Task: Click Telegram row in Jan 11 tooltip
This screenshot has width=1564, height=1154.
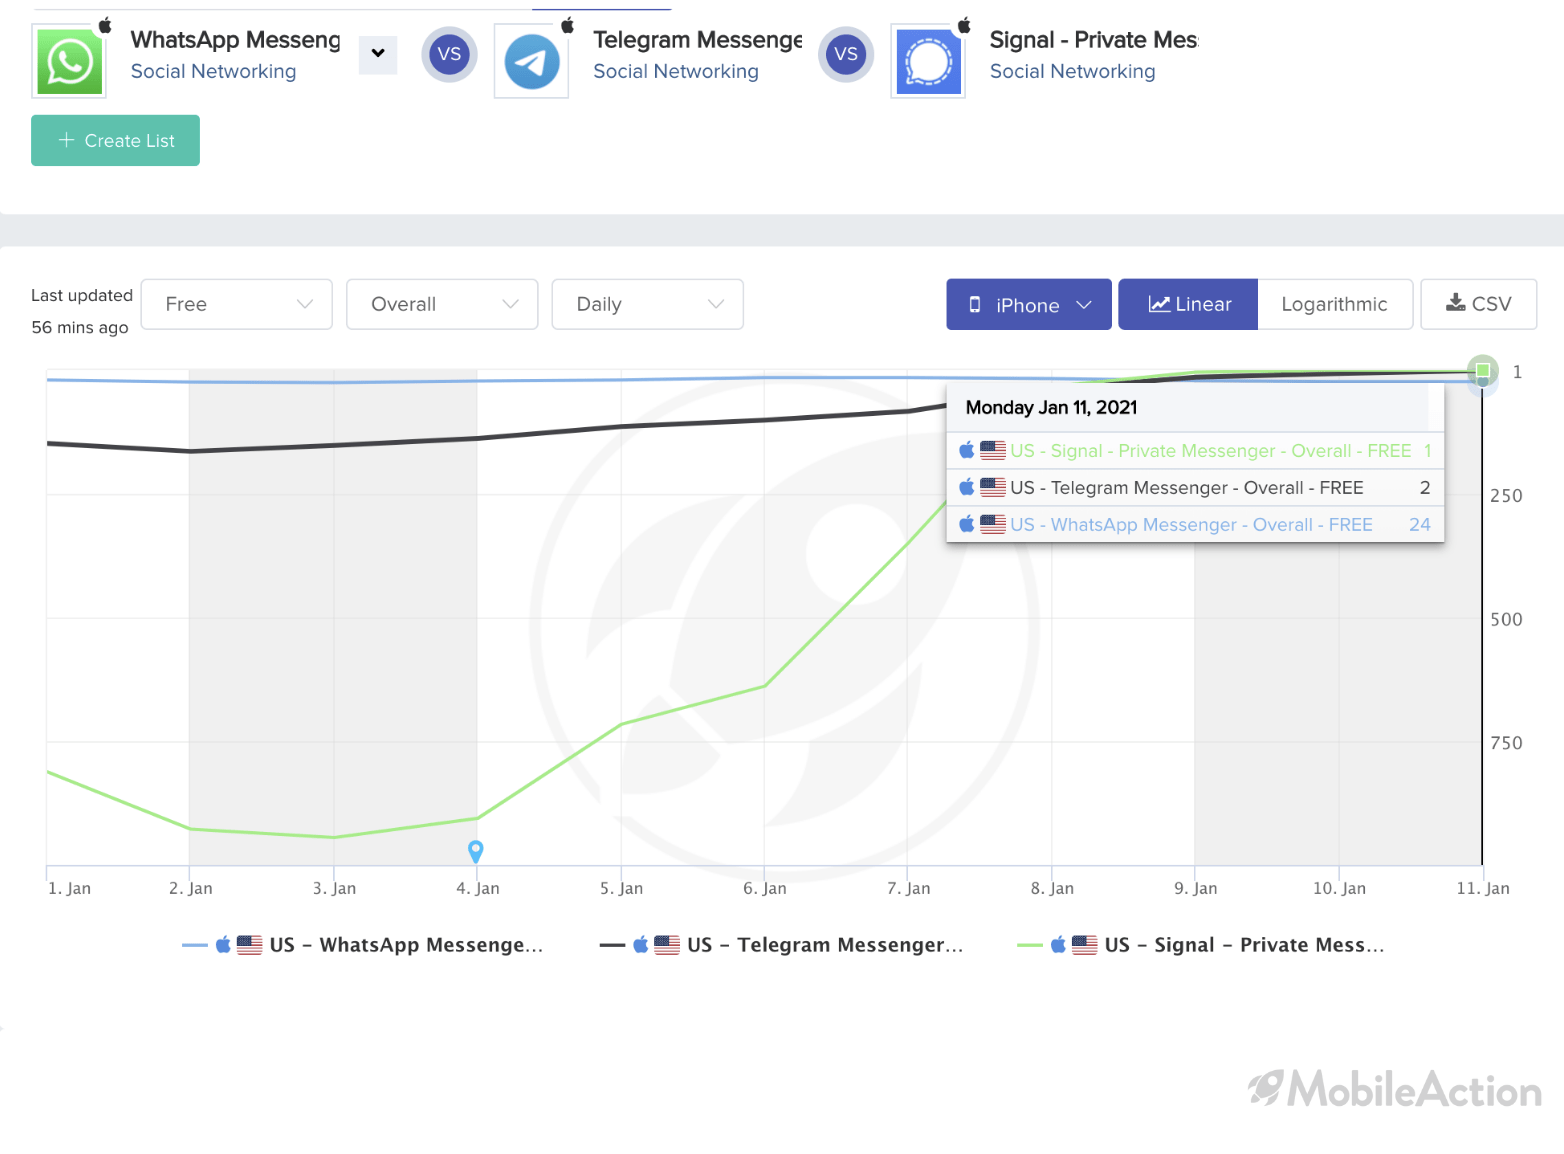Action: point(1195,488)
